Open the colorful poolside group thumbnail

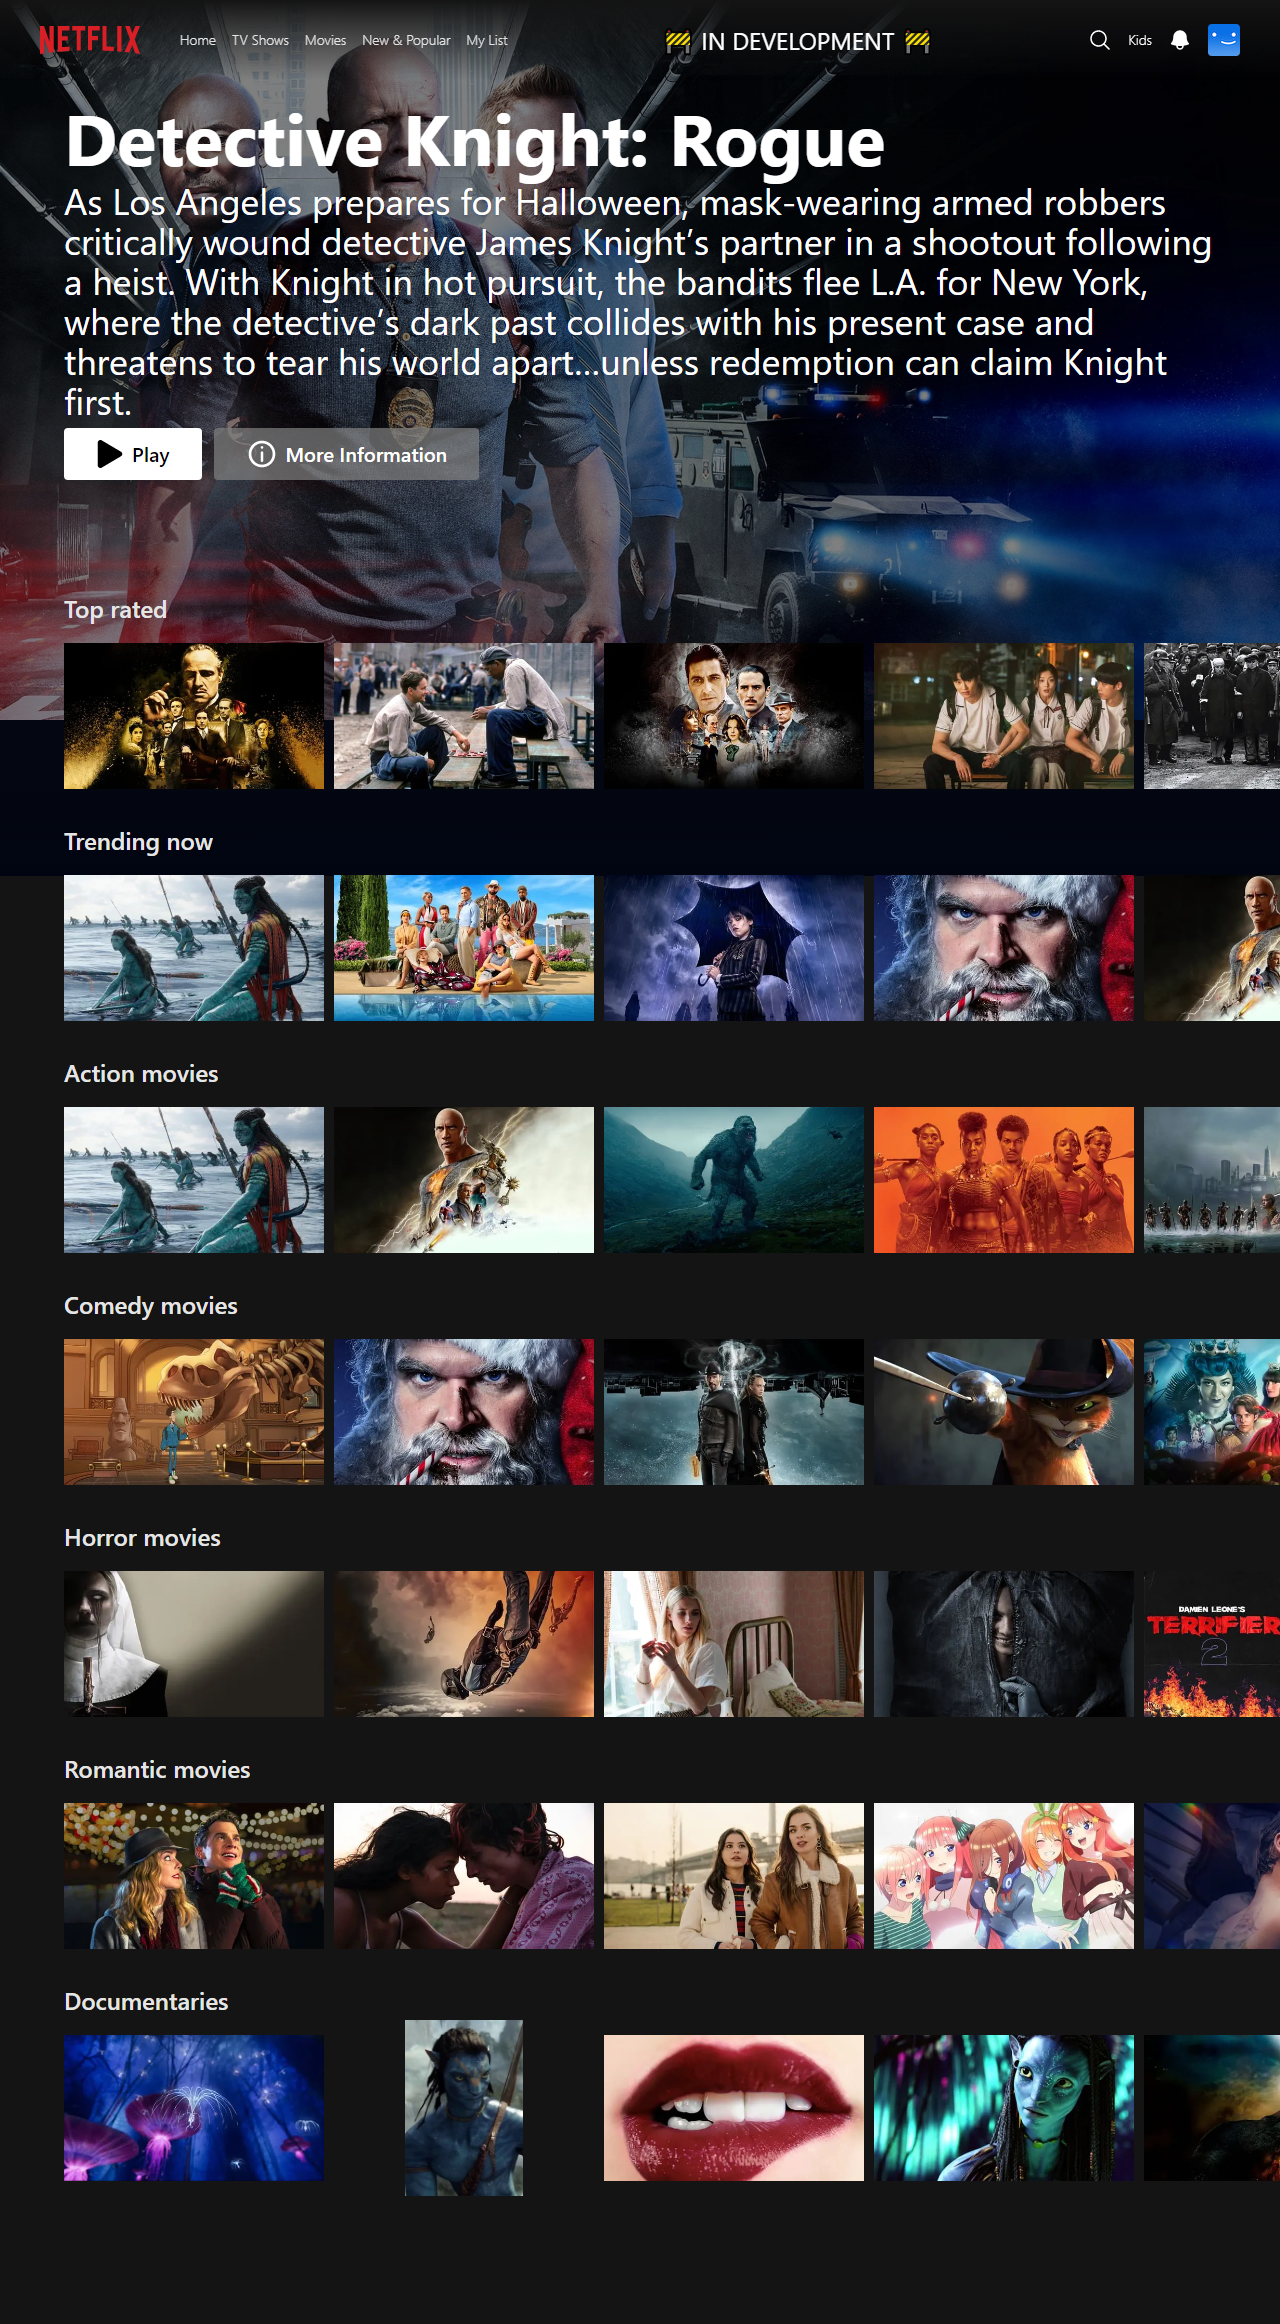pos(464,948)
